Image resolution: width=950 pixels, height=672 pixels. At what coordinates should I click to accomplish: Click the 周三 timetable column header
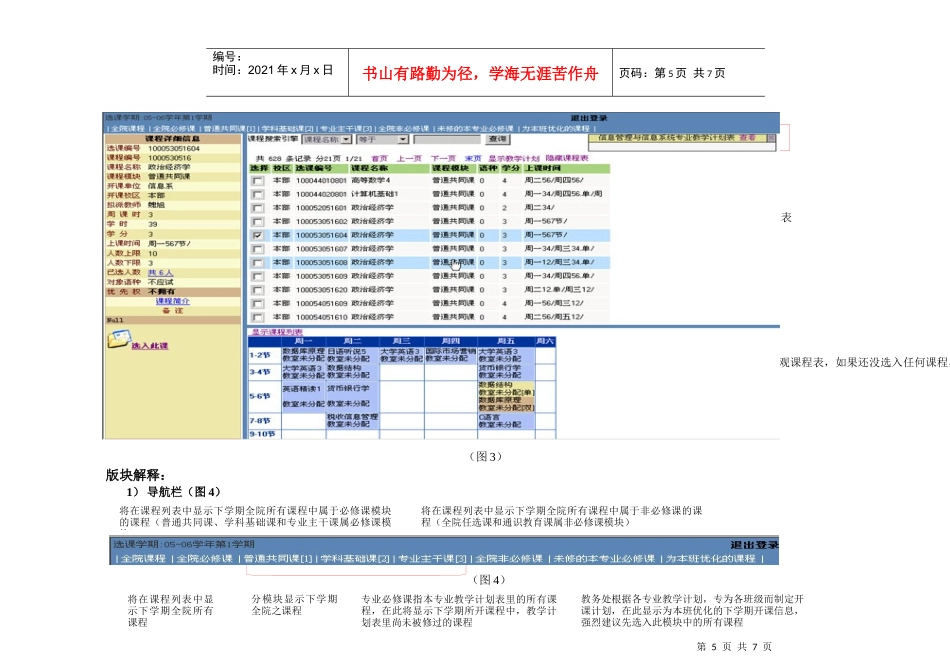tap(402, 342)
